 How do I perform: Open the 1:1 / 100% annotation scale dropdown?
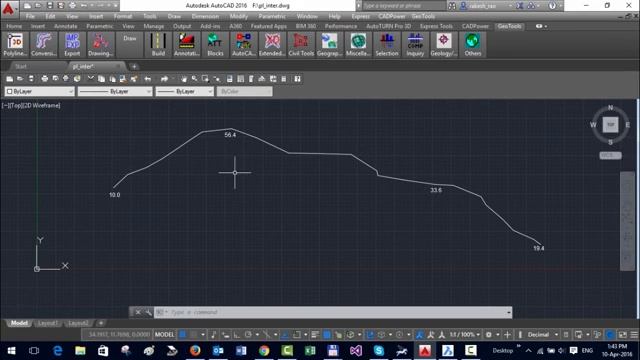(465, 335)
